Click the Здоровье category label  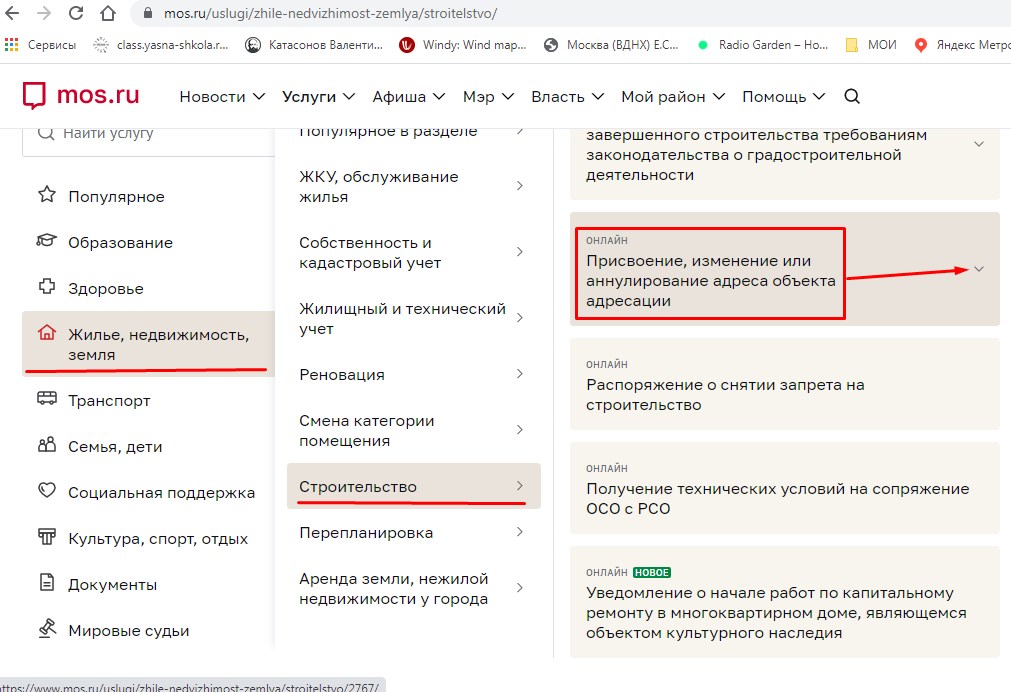[x=106, y=289]
